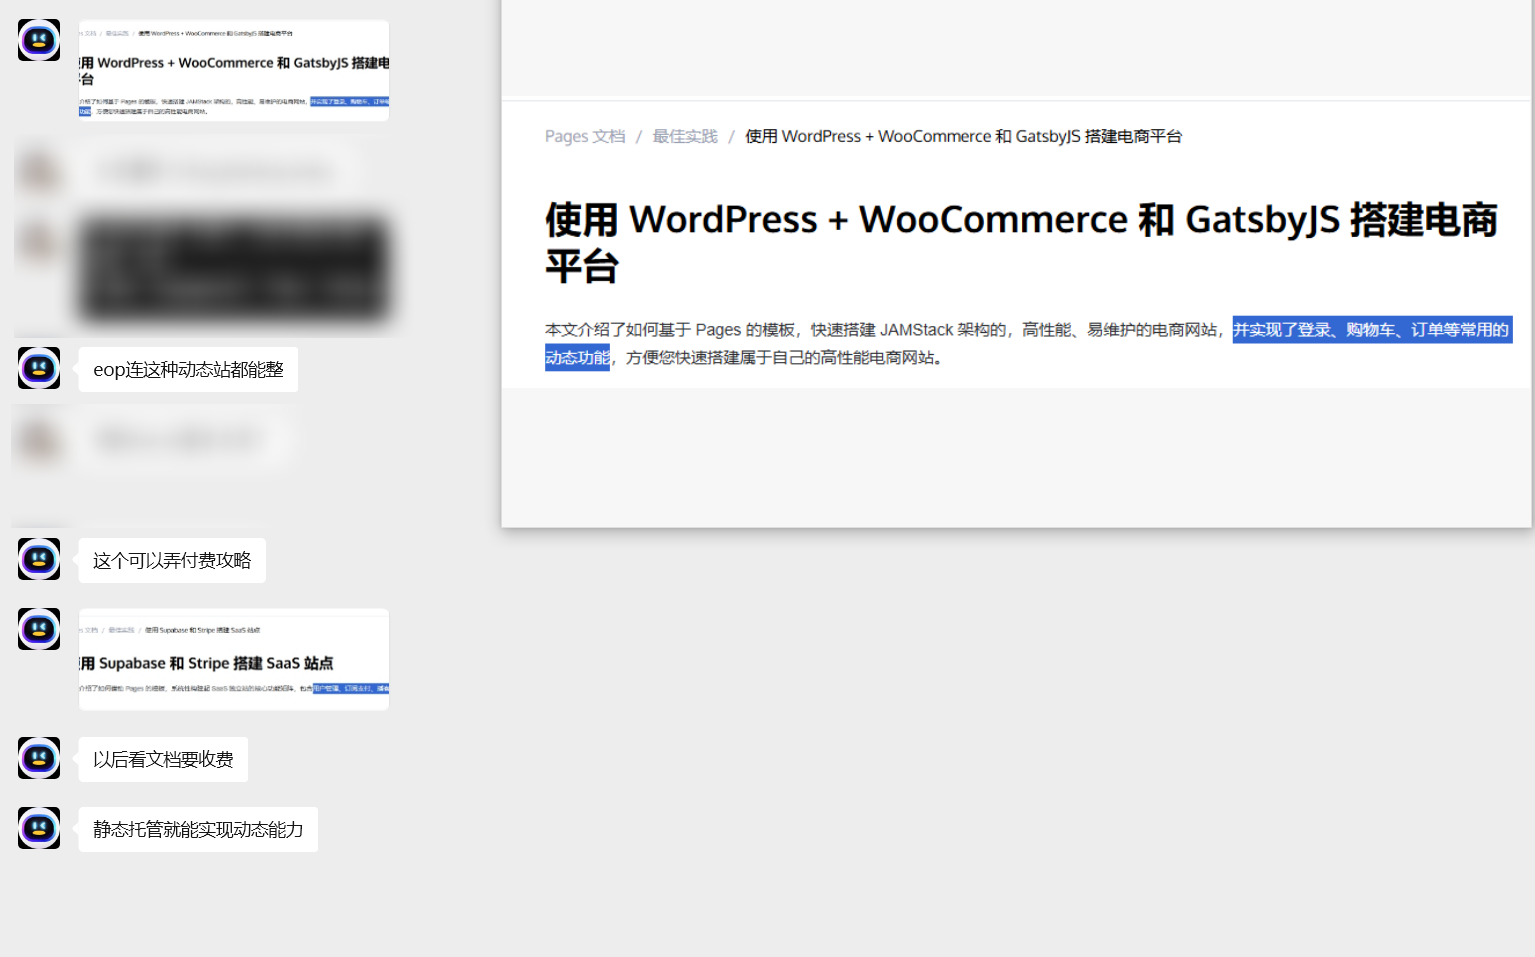Click avatar beside "以后看文档要收费" message
Image resolution: width=1535 pixels, height=957 pixels.
pos(39,758)
